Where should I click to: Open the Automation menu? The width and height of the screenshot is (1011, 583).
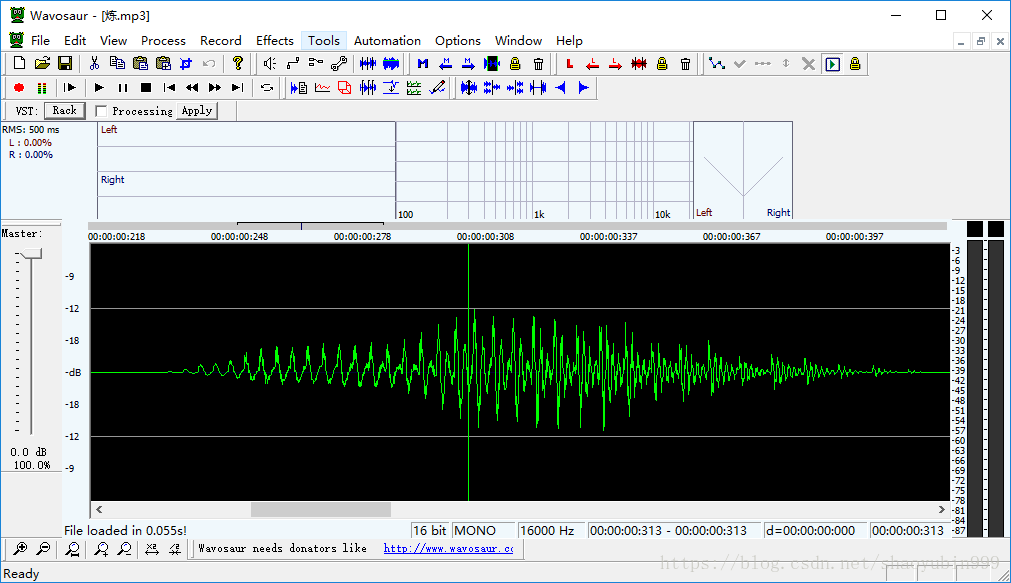(387, 41)
